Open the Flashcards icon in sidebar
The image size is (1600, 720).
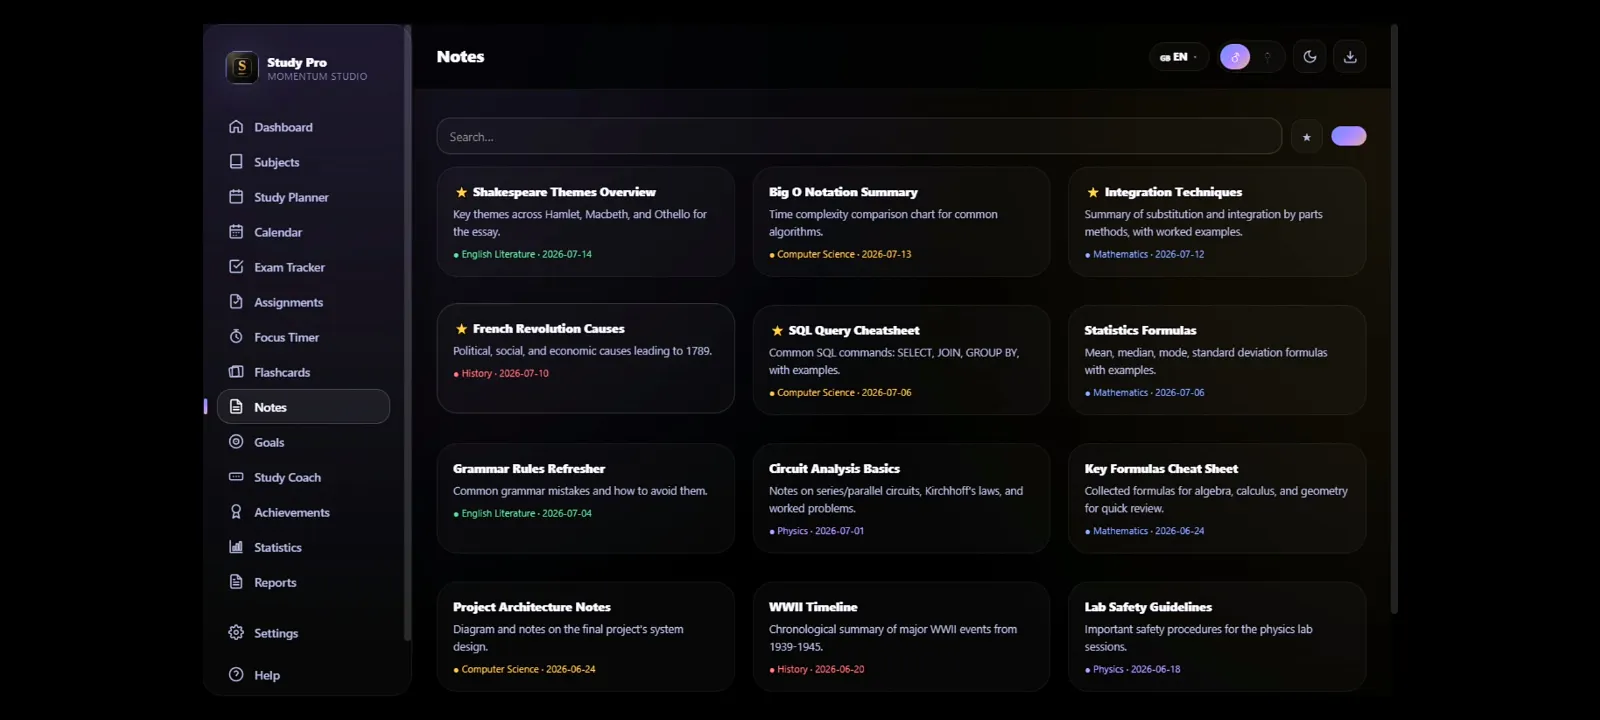coord(236,372)
